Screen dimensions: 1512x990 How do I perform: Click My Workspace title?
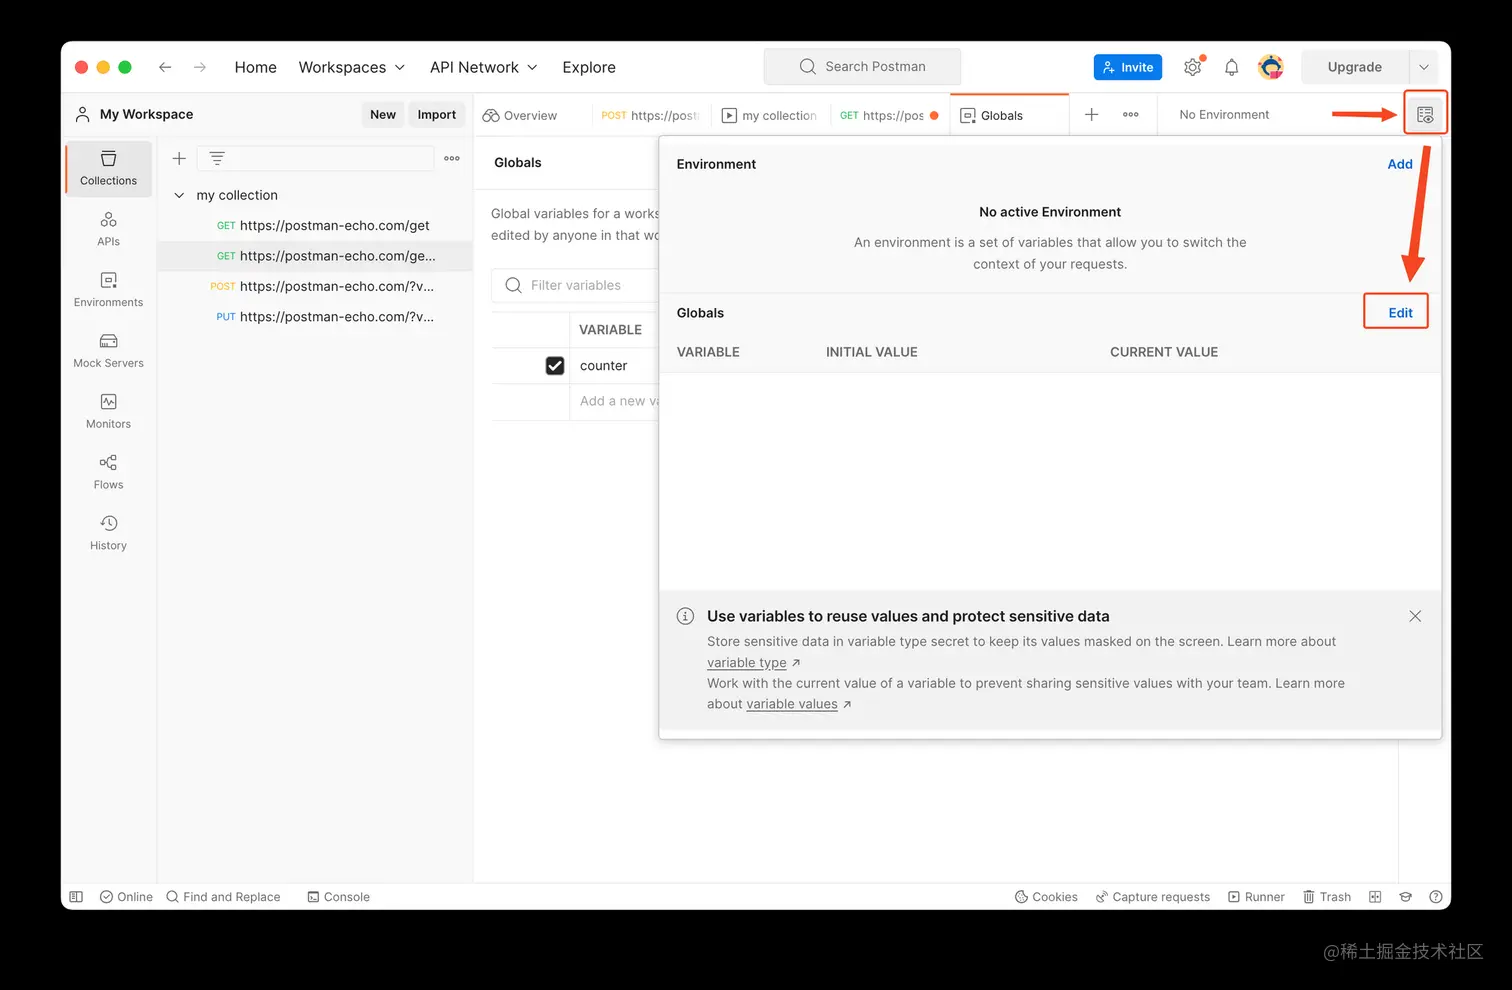pos(146,114)
